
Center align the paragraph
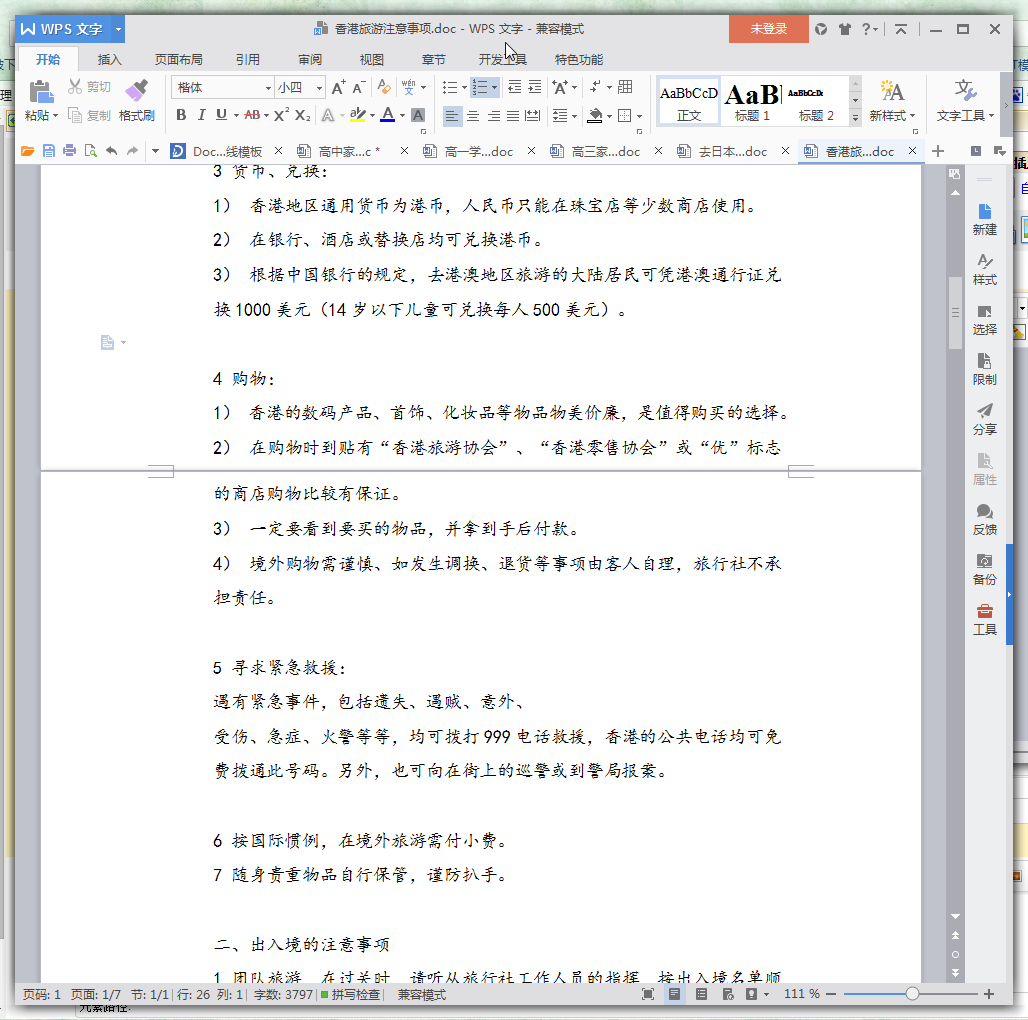(473, 116)
